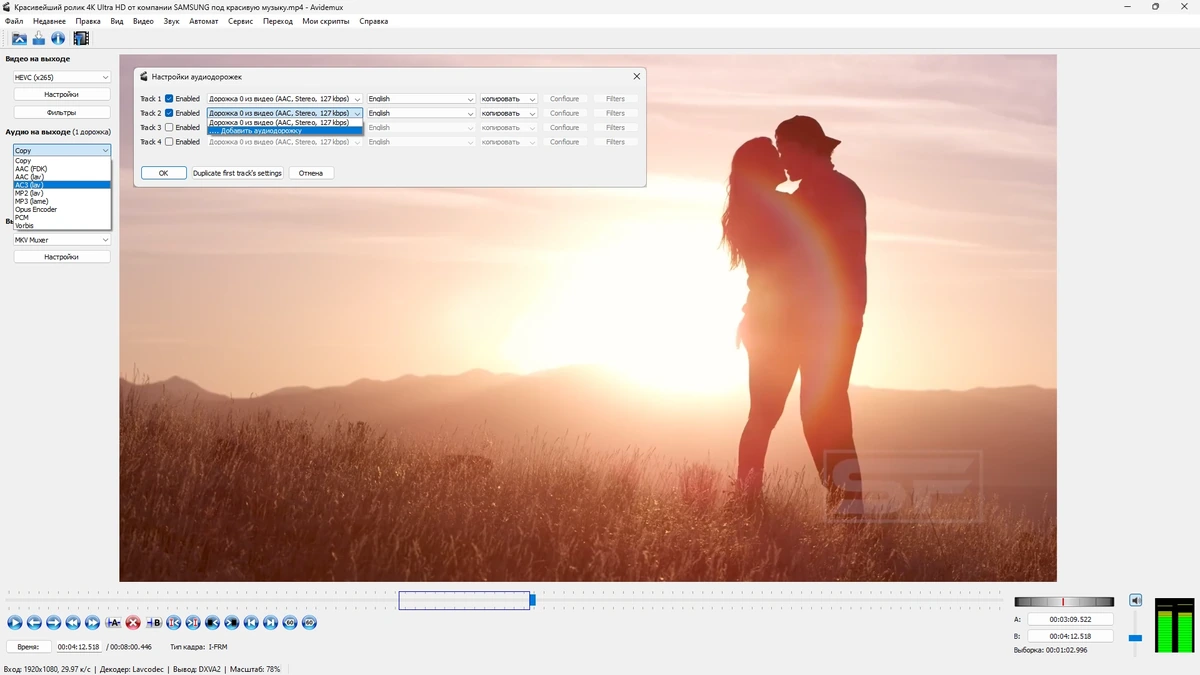This screenshot has height=675, width=1200.
Task: Close the audio tracks settings dialog
Action: pyautogui.click(x=637, y=76)
